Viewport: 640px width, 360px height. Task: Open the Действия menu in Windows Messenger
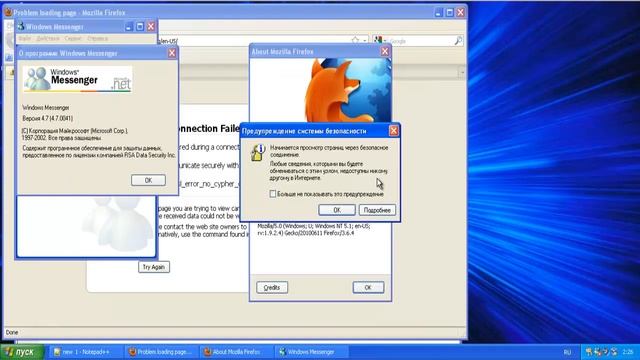[48, 38]
